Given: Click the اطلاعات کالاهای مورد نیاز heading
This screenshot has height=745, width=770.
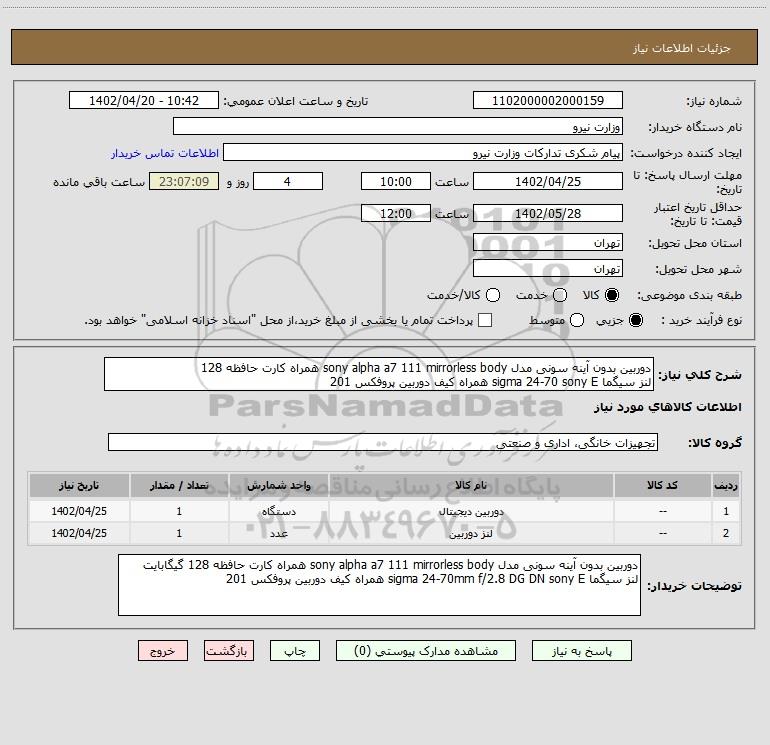Looking at the screenshot, I should tap(667, 407).
